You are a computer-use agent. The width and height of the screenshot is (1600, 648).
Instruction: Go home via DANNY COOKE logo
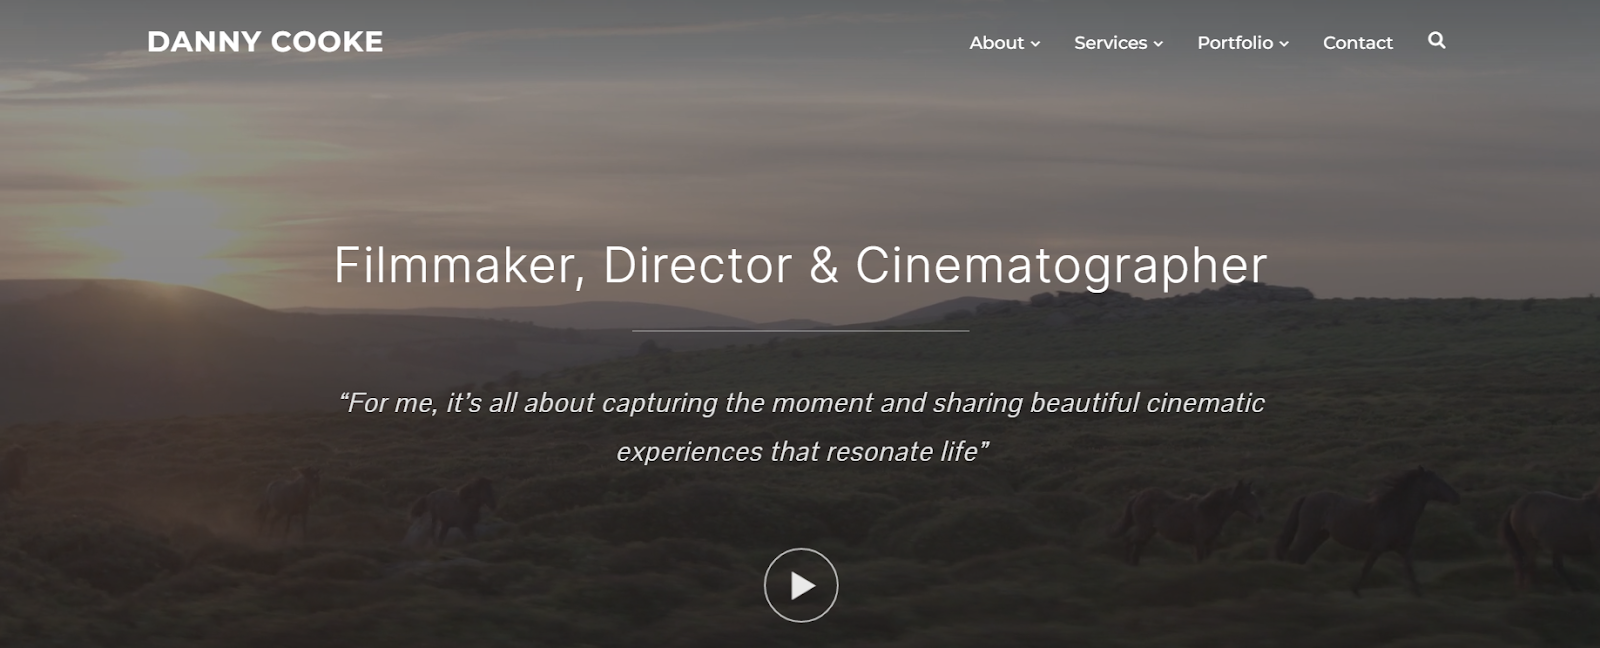265,42
